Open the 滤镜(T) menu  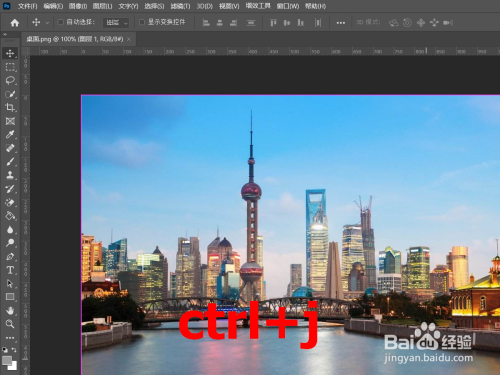[x=180, y=6]
